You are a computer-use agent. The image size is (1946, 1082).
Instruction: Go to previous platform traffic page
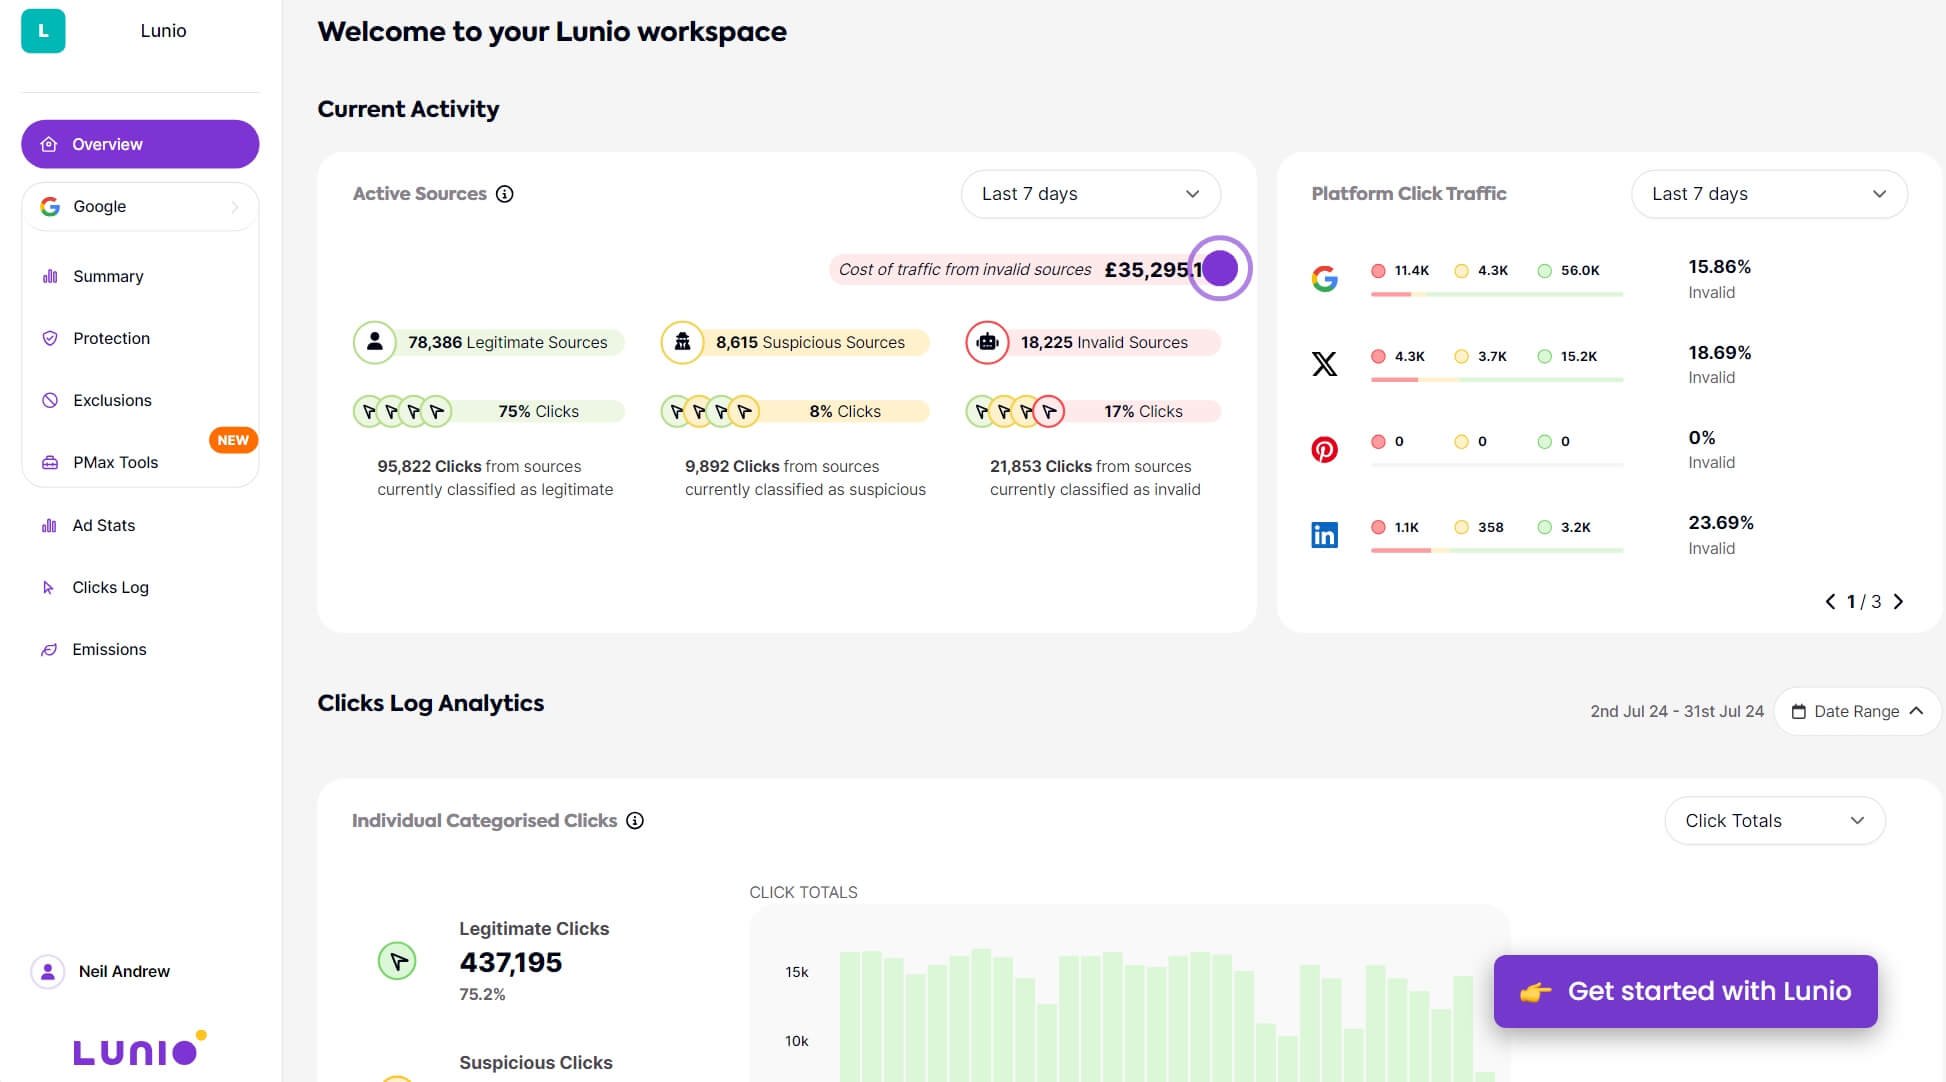point(1830,601)
